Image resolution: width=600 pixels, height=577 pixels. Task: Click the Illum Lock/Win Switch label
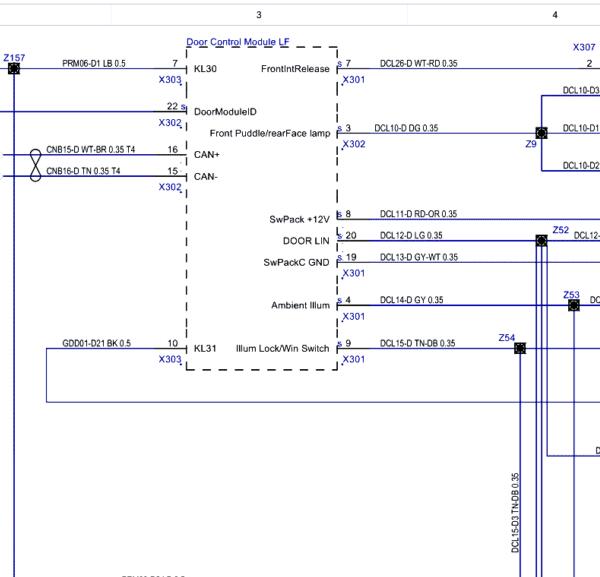click(282, 348)
